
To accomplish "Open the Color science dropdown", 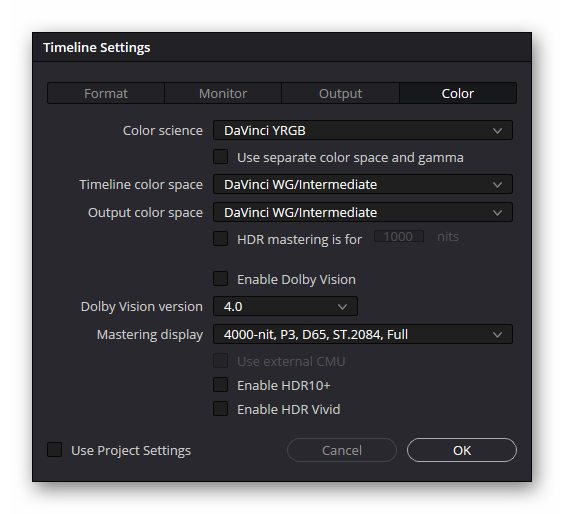I will click(x=363, y=130).
